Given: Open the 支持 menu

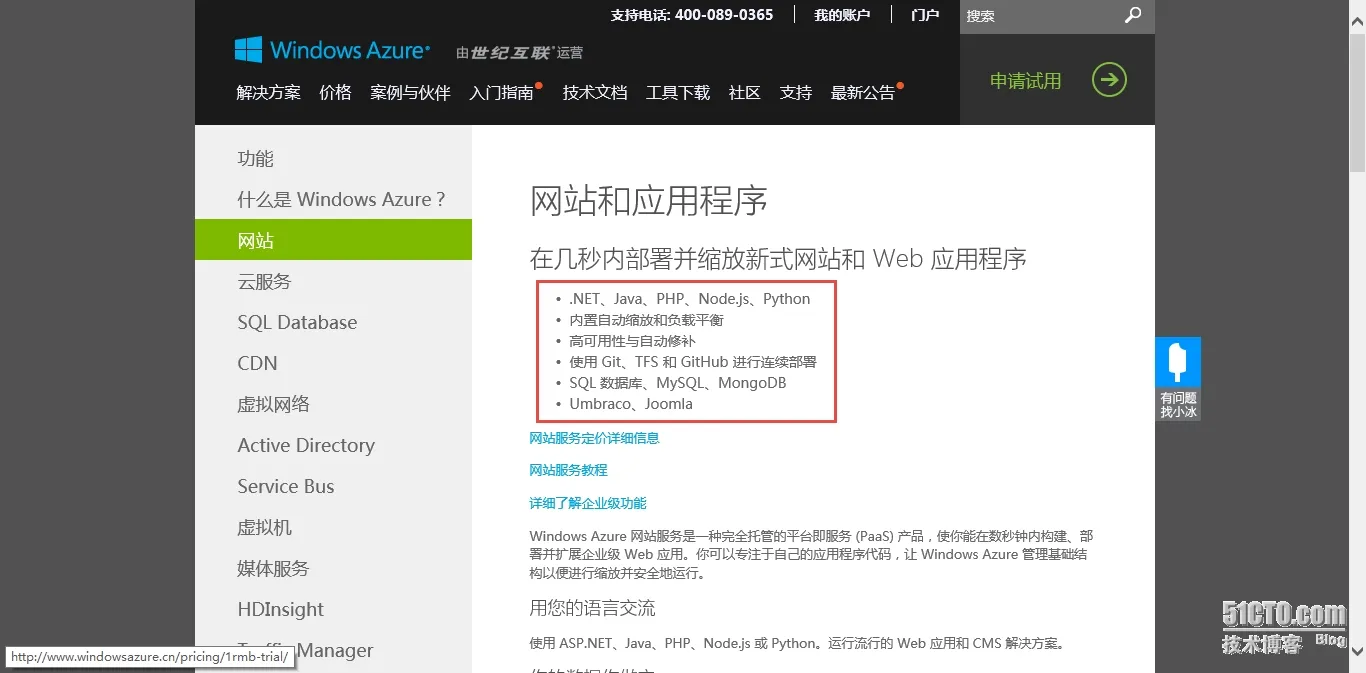Looking at the screenshot, I should (796, 92).
